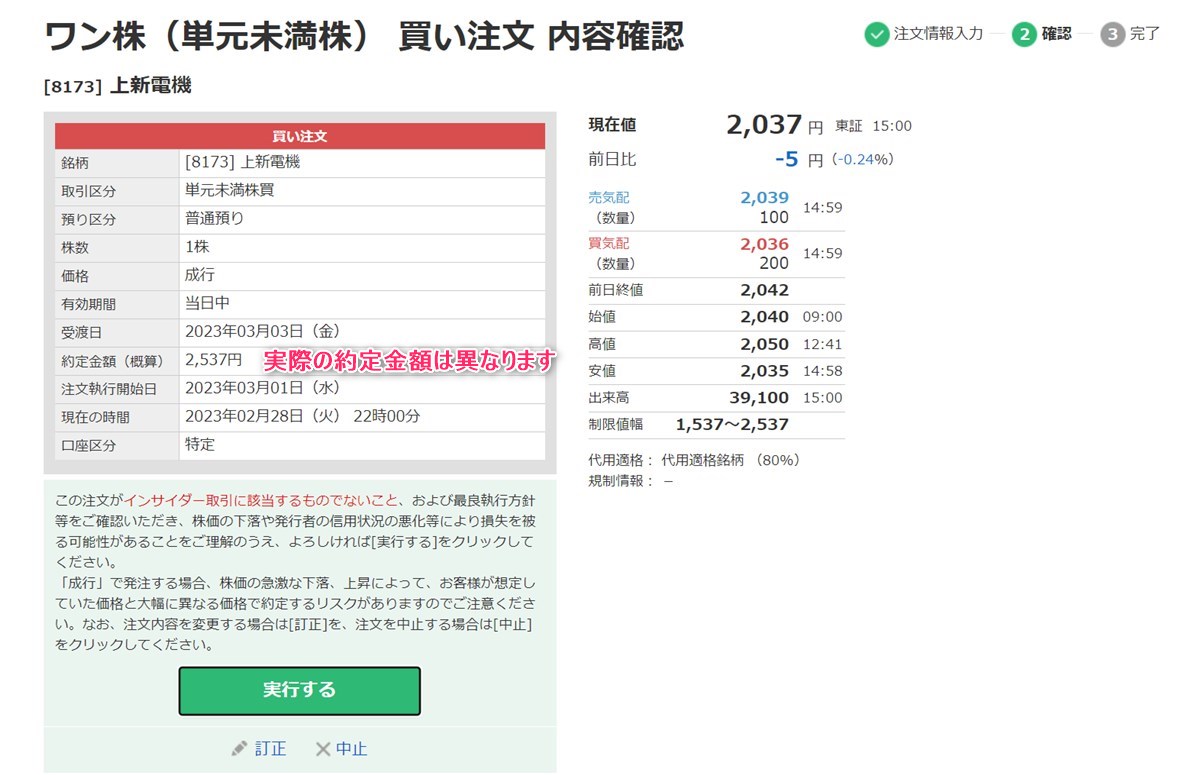Select 完了 step label
Image resolution: width=1200 pixels, height=775 pixels.
tap(1145, 34)
